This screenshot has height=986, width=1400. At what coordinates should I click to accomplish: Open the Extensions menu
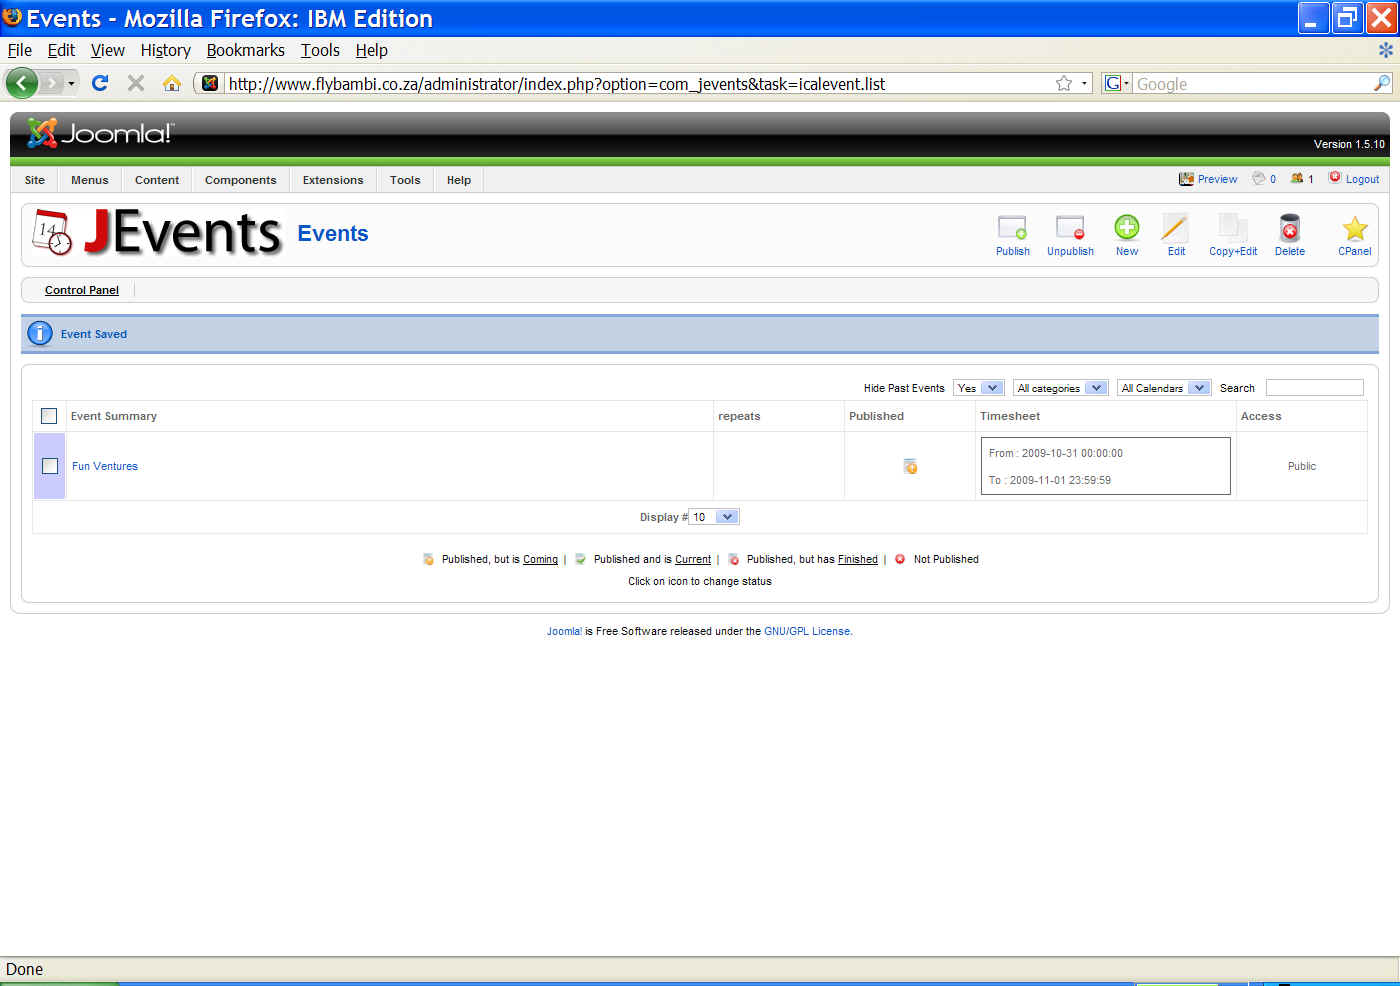click(x=333, y=180)
